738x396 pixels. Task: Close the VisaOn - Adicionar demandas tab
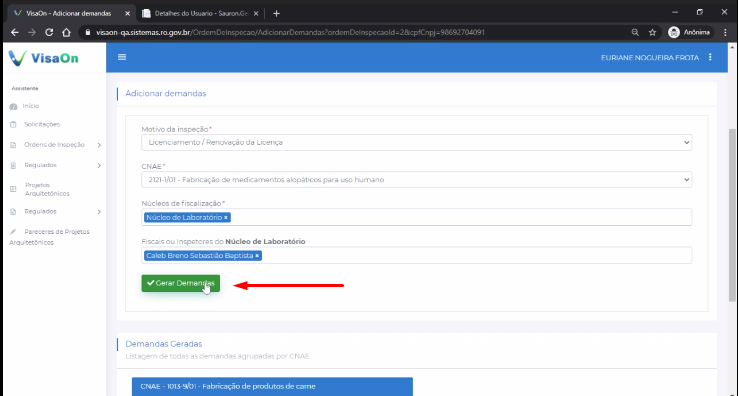point(128,14)
